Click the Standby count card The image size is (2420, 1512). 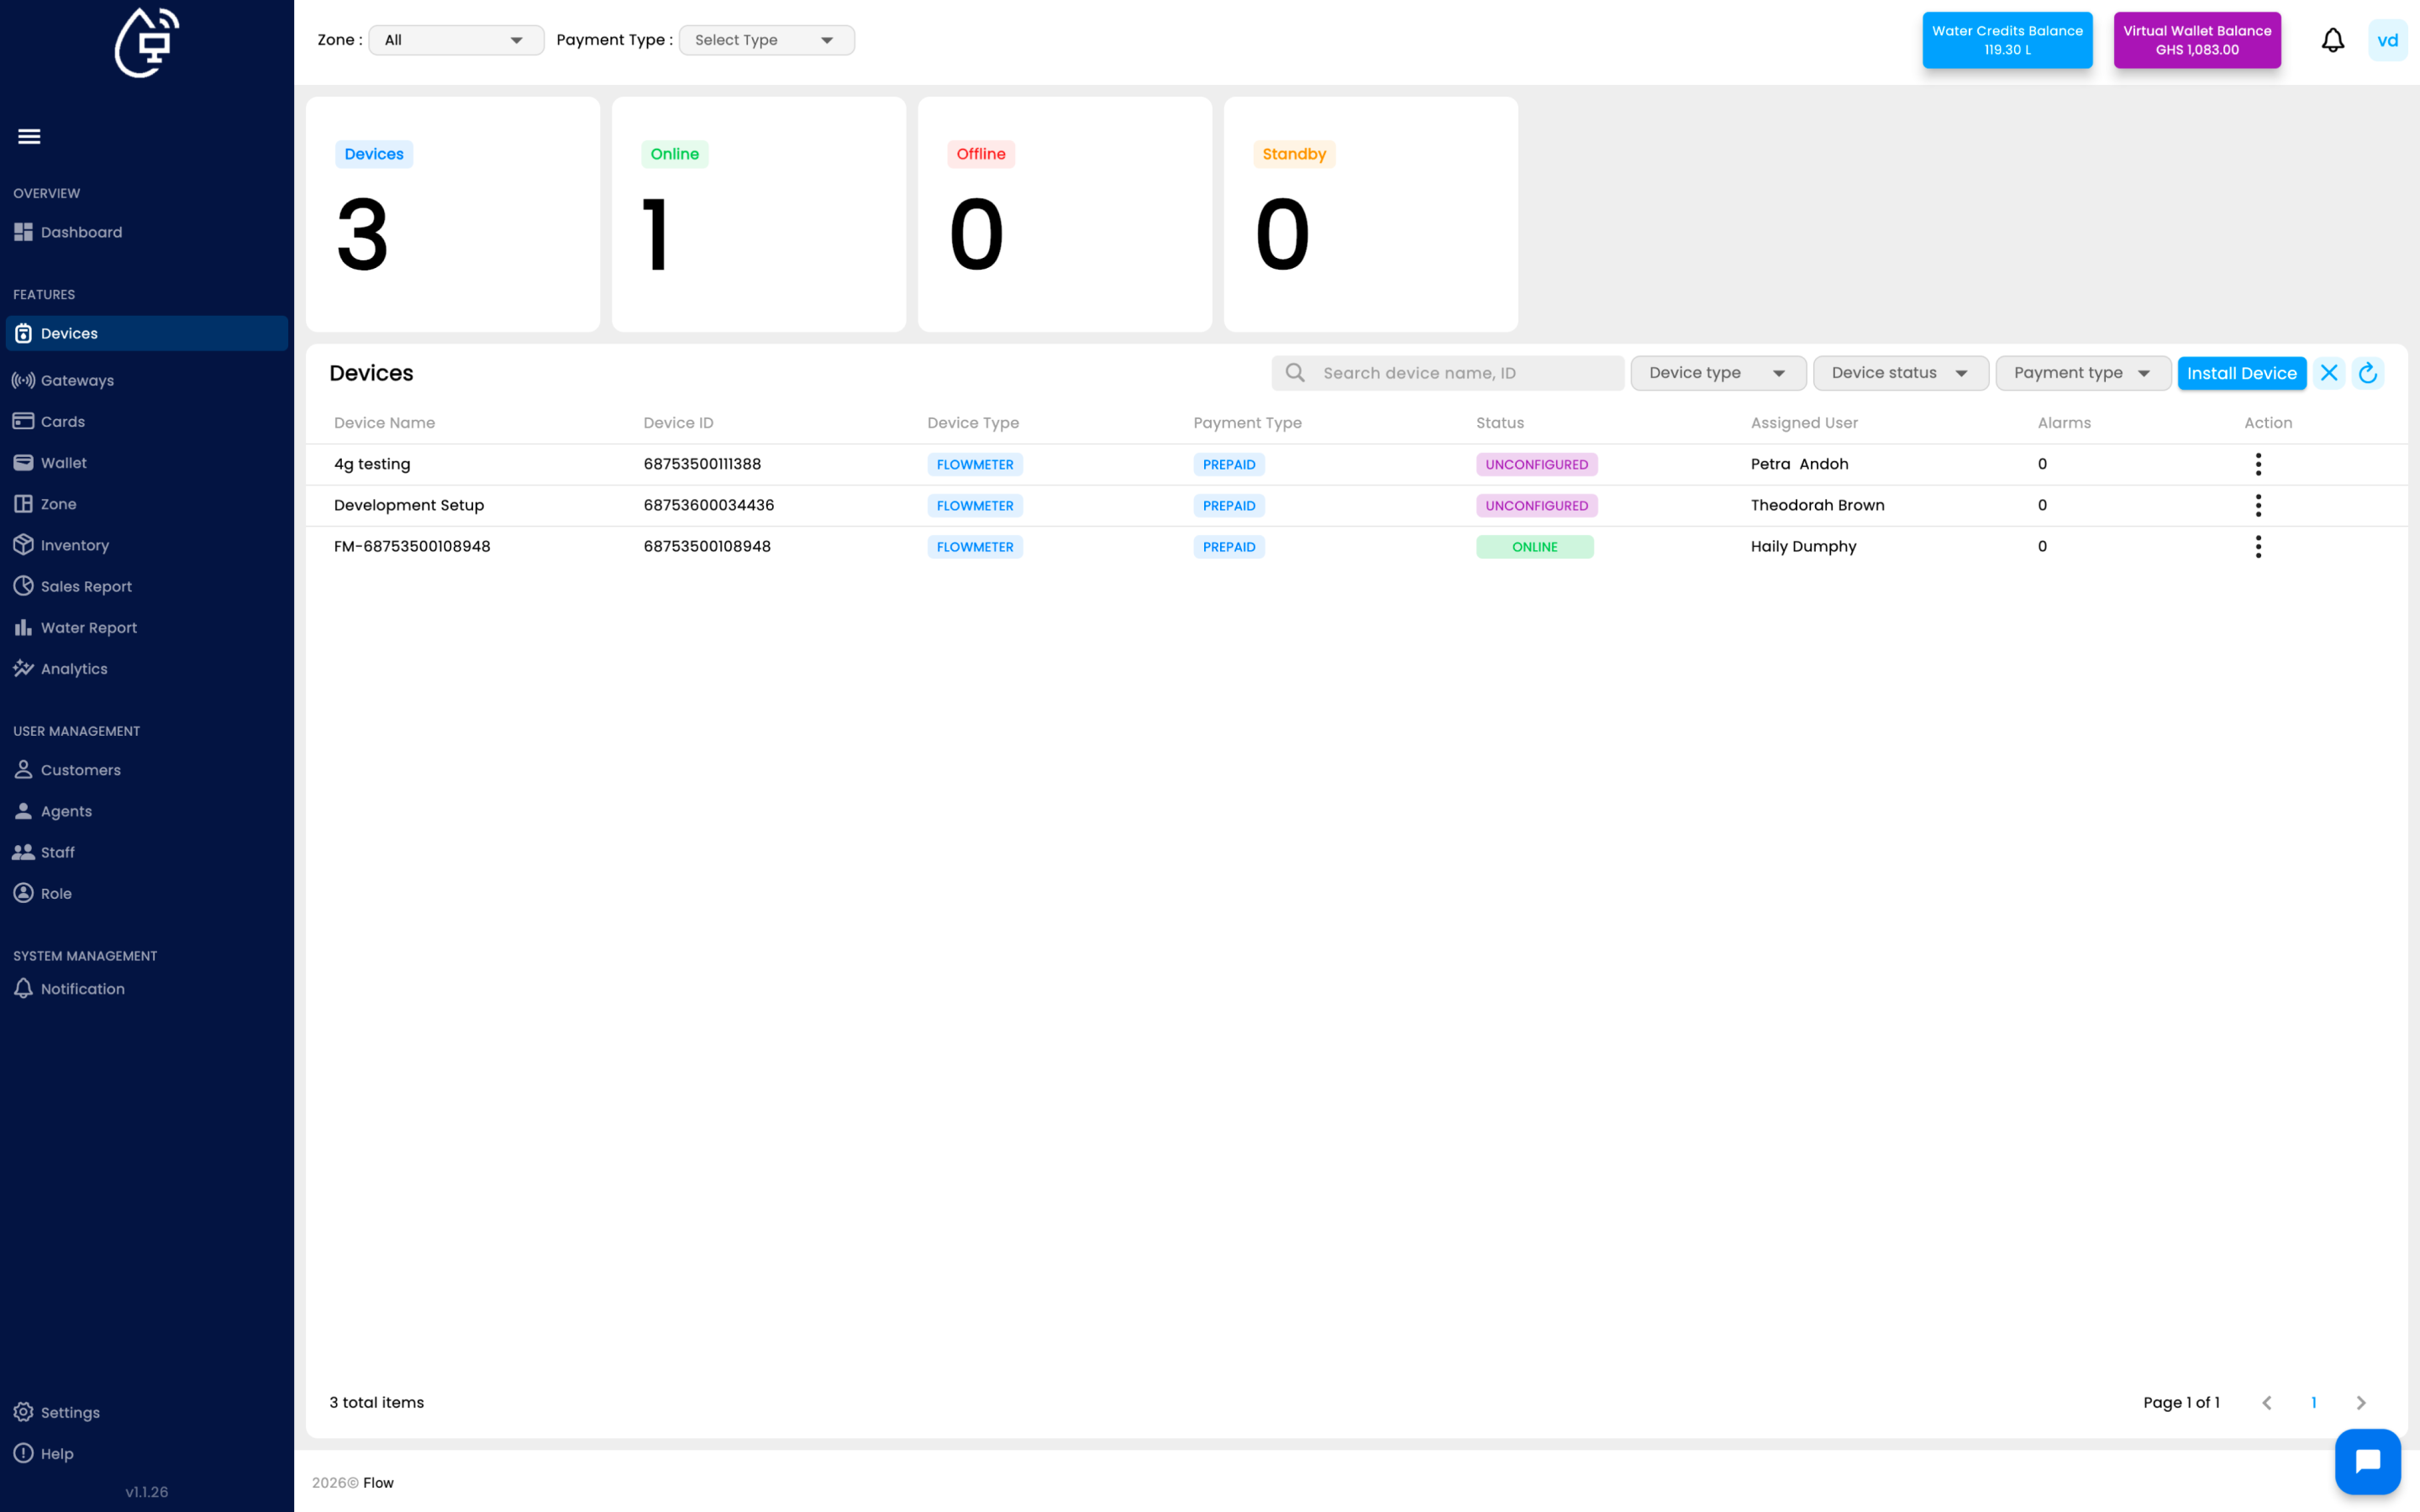[1371, 214]
